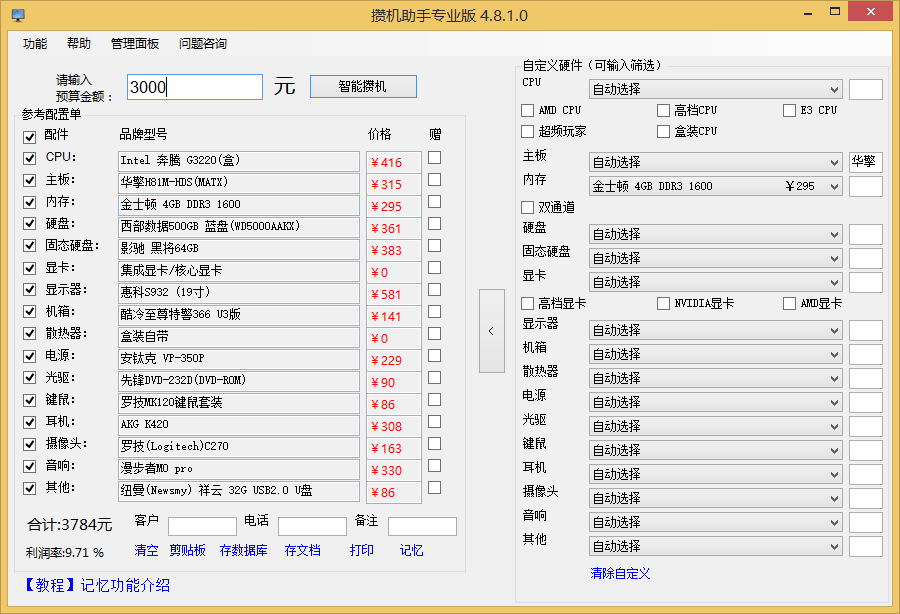Click the 记忆 link
900x614 pixels.
click(412, 550)
